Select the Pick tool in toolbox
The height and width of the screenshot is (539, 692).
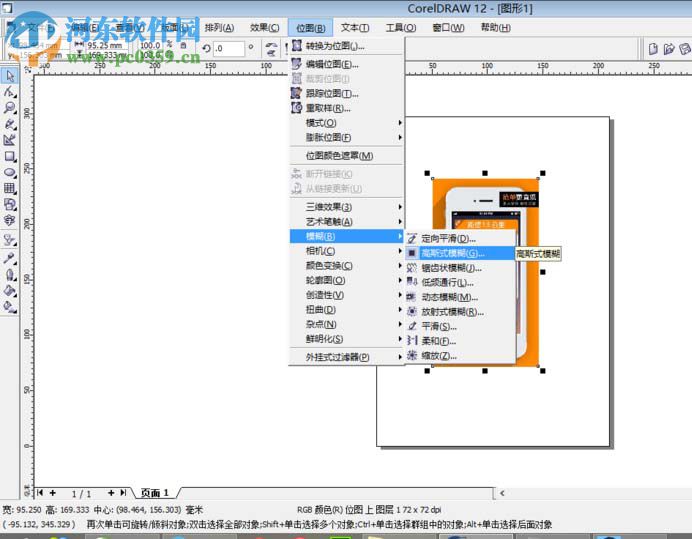pyautogui.click(x=10, y=76)
